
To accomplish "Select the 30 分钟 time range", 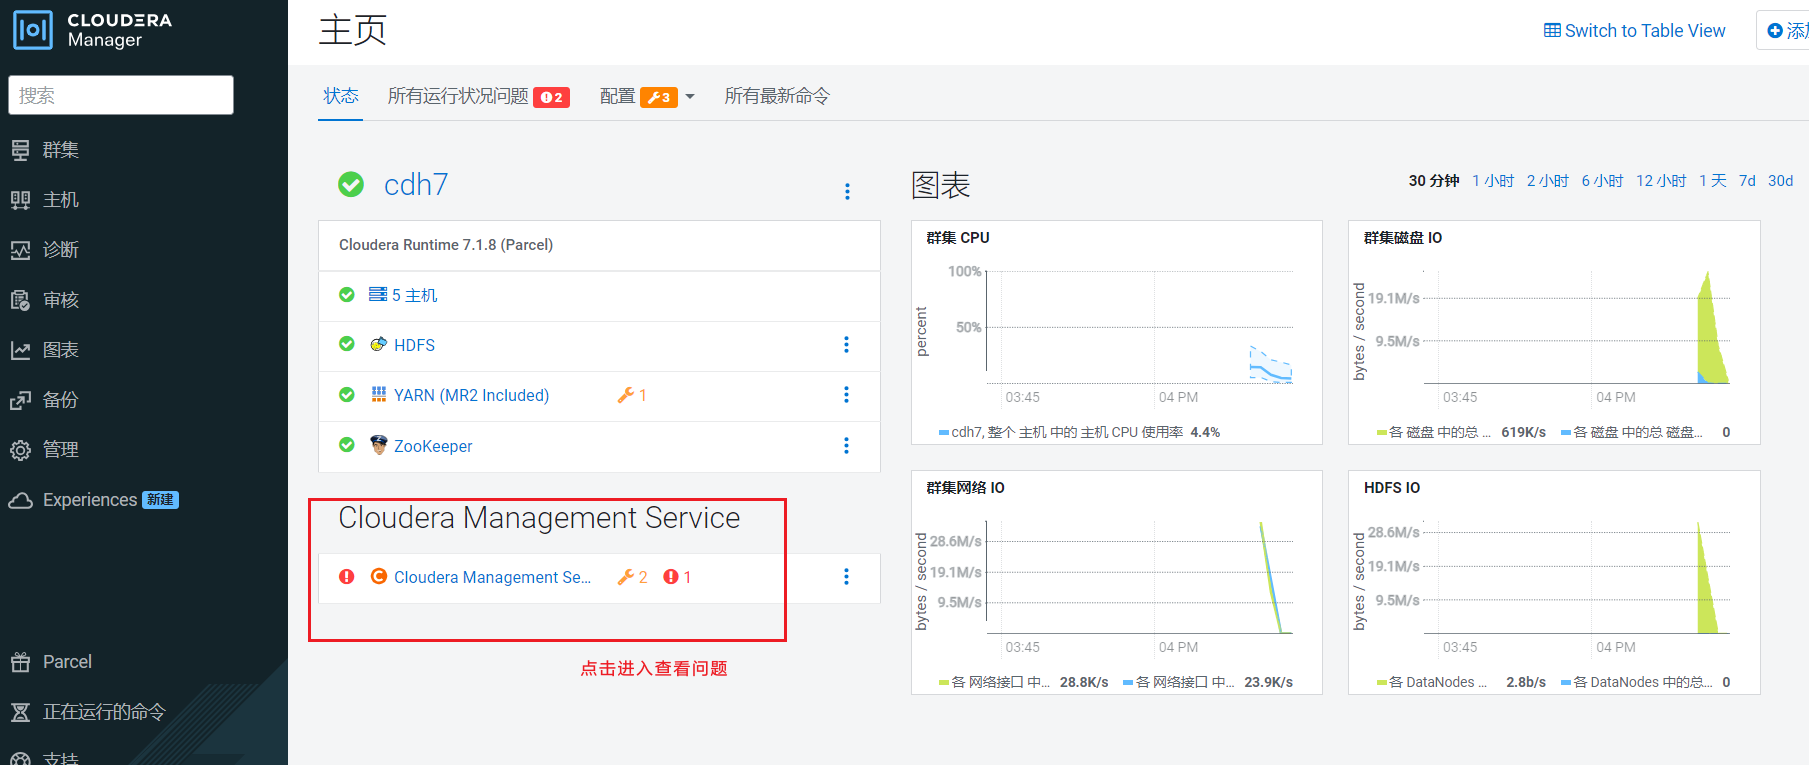I will [1434, 181].
